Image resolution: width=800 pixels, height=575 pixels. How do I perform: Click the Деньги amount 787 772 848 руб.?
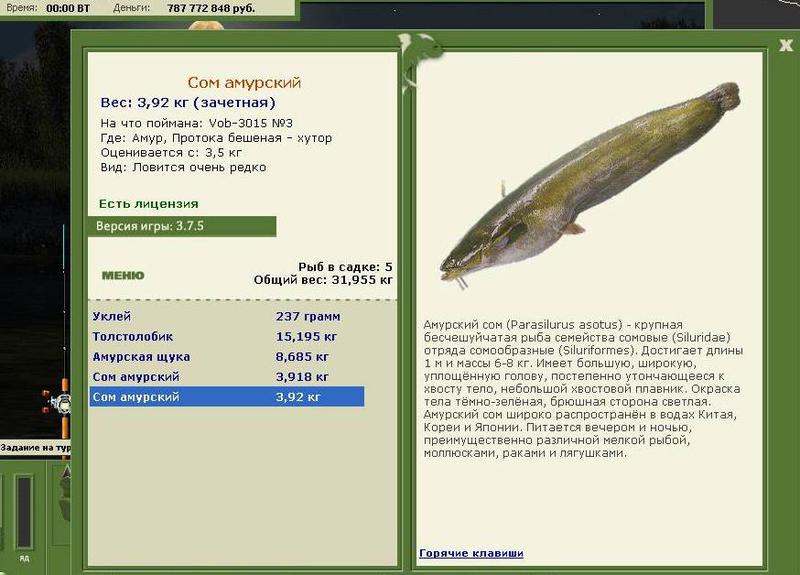[211, 8]
